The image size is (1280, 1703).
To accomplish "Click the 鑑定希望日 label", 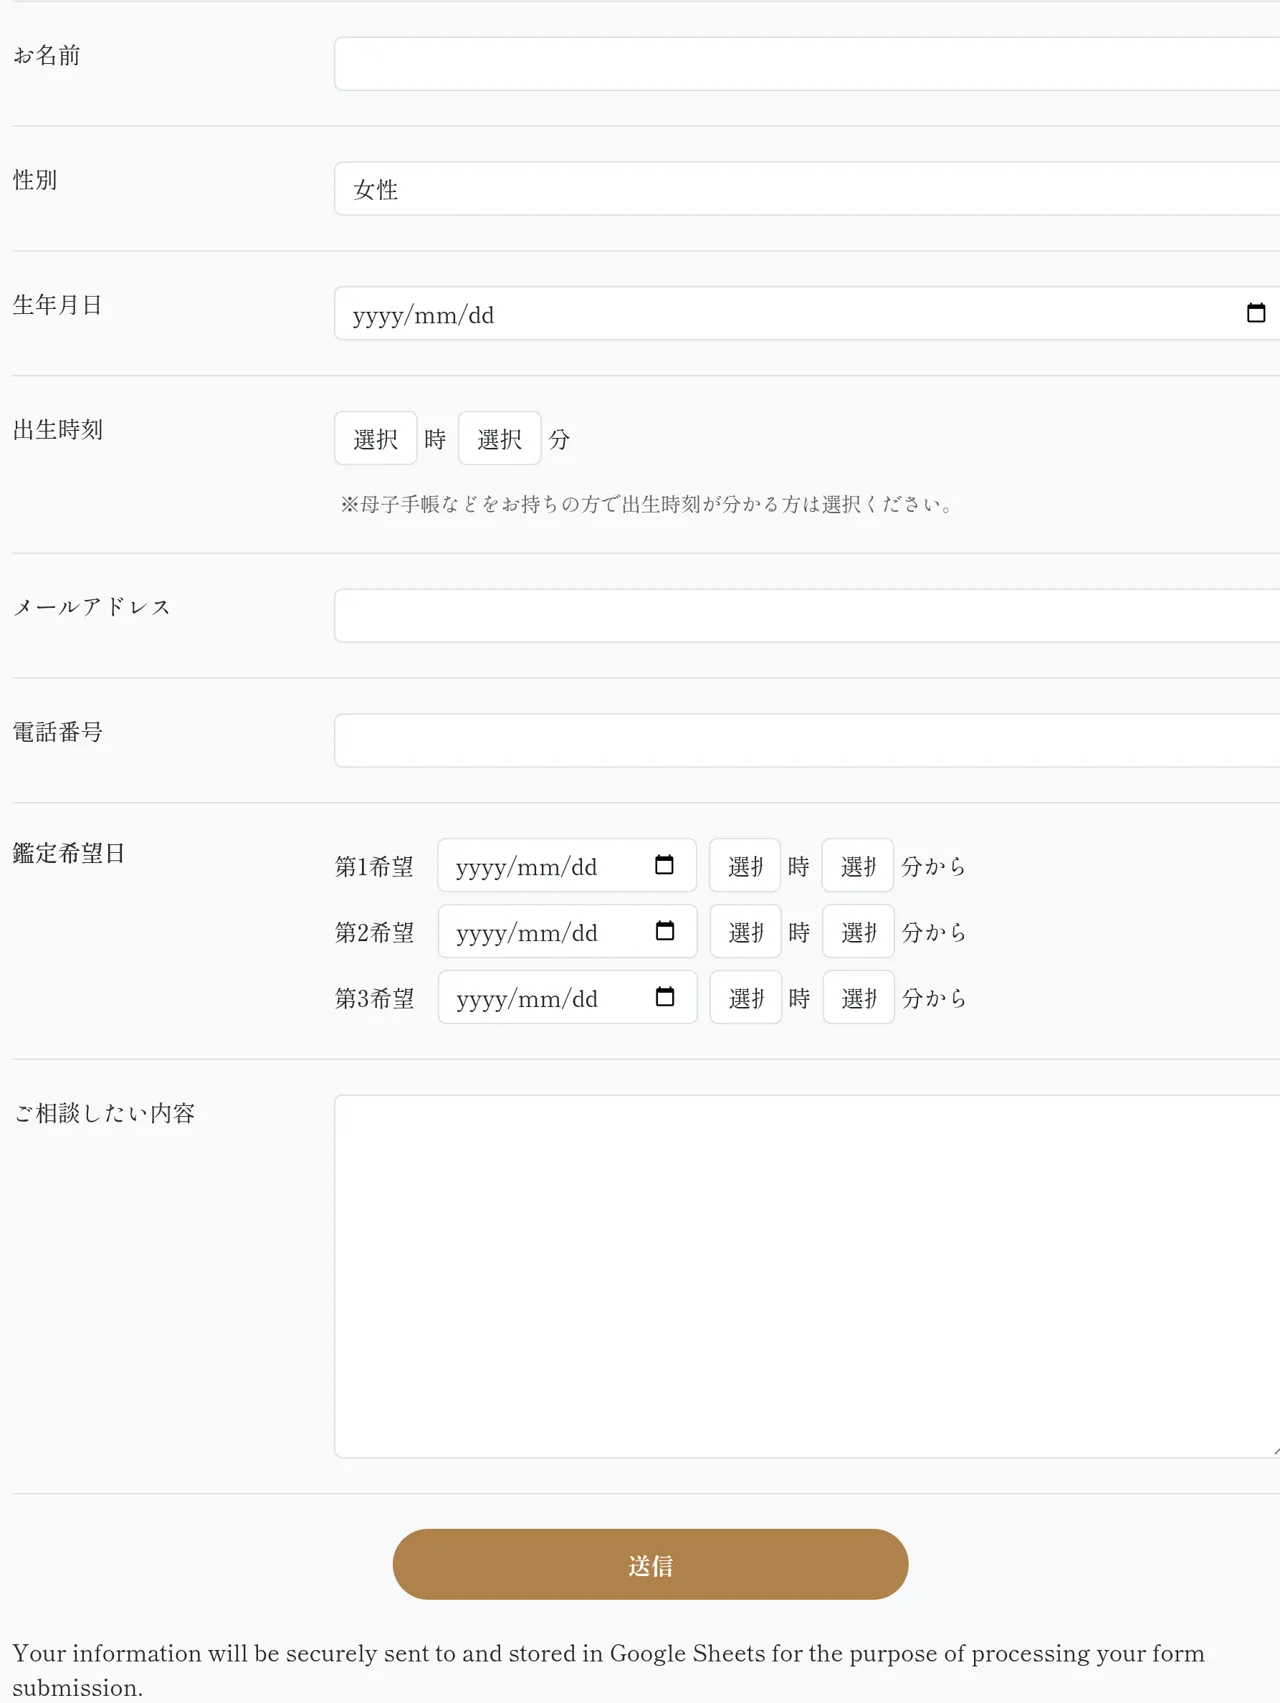I will tap(69, 853).
